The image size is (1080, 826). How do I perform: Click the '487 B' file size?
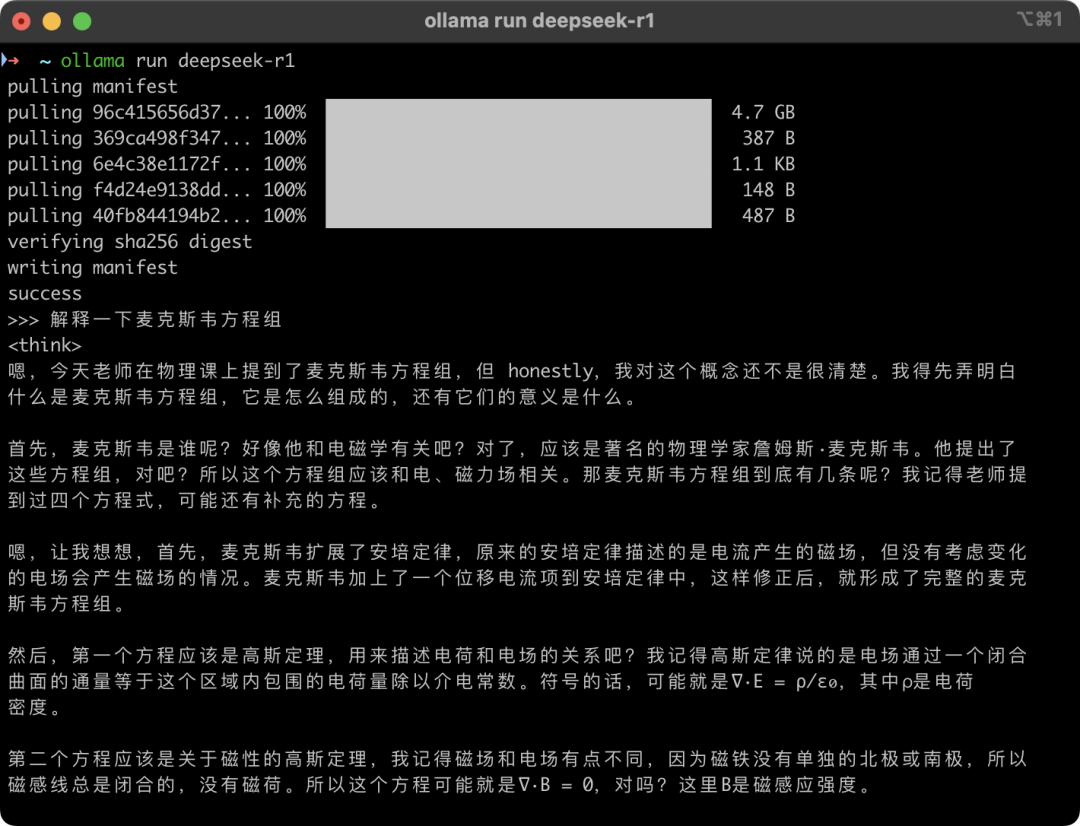[768, 216]
